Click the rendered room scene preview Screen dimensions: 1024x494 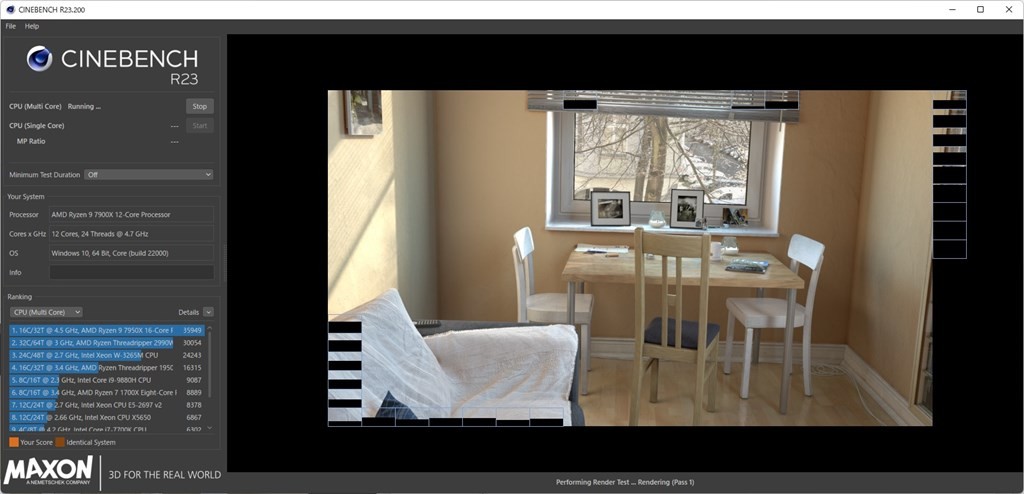pos(630,260)
